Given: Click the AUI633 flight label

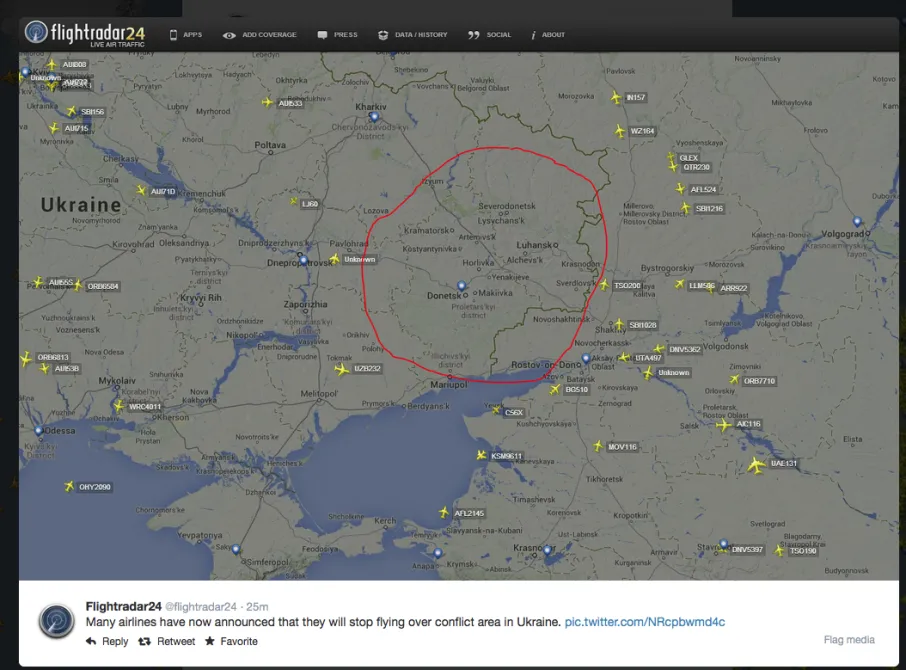Looking at the screenshot, I should click(290, 103).
